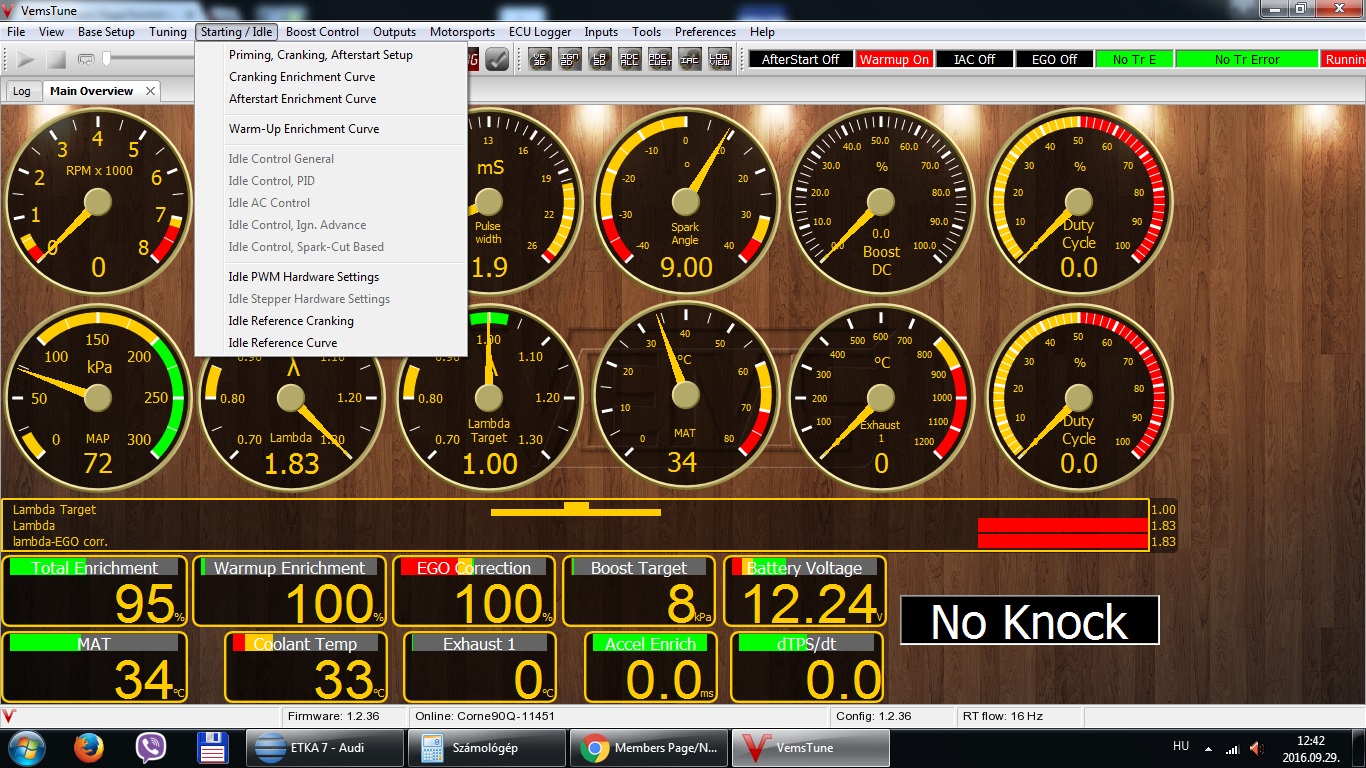The height and width of the screenshot is (768, 1366).
Task: Click the checkmark icon in toolbar
Action: tap(497, 59)
